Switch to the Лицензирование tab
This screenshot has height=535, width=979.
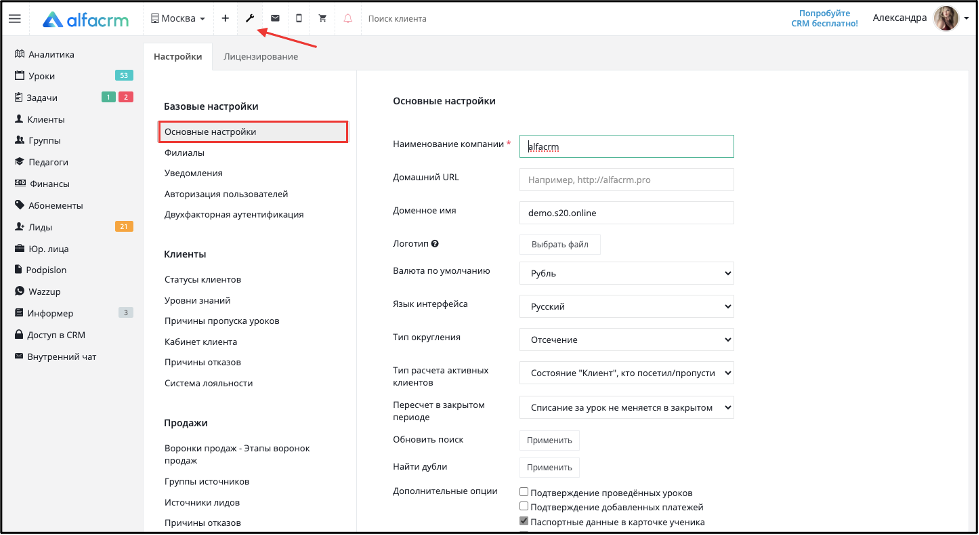tap(260, 57)
